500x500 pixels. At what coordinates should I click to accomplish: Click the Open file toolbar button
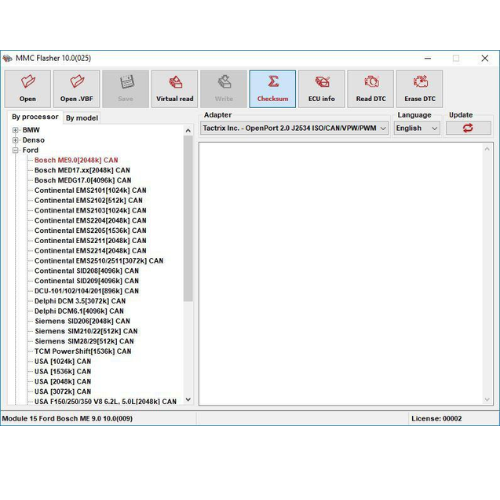tap(28, 89)
